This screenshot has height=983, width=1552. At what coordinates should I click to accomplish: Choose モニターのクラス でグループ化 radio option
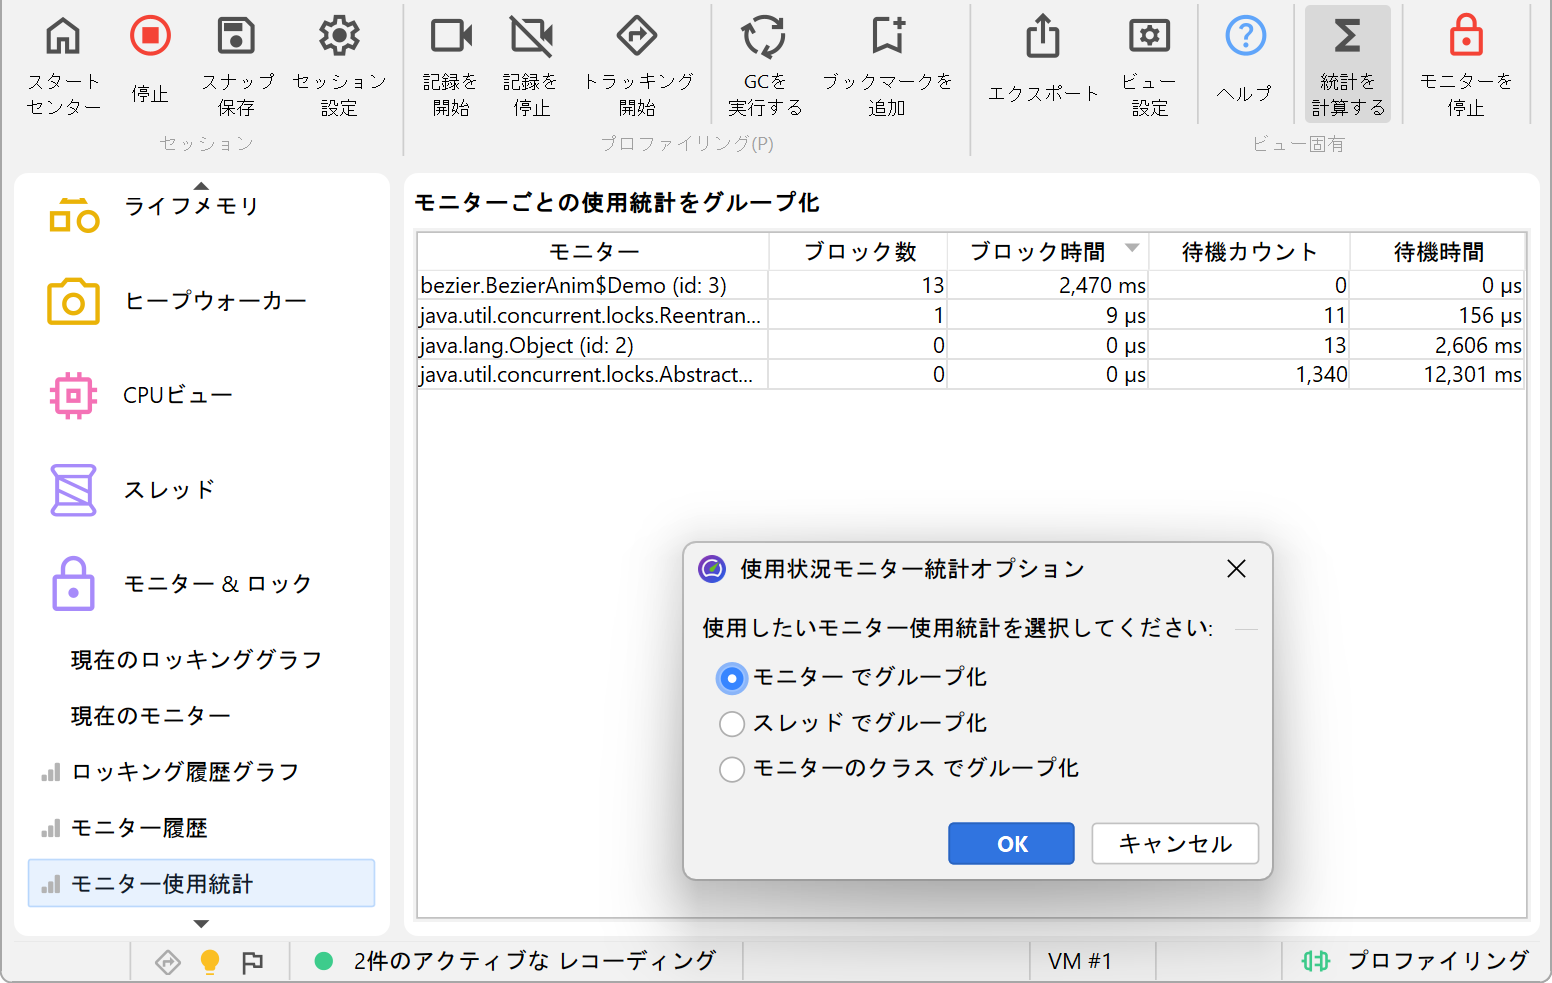pos(732,768)
